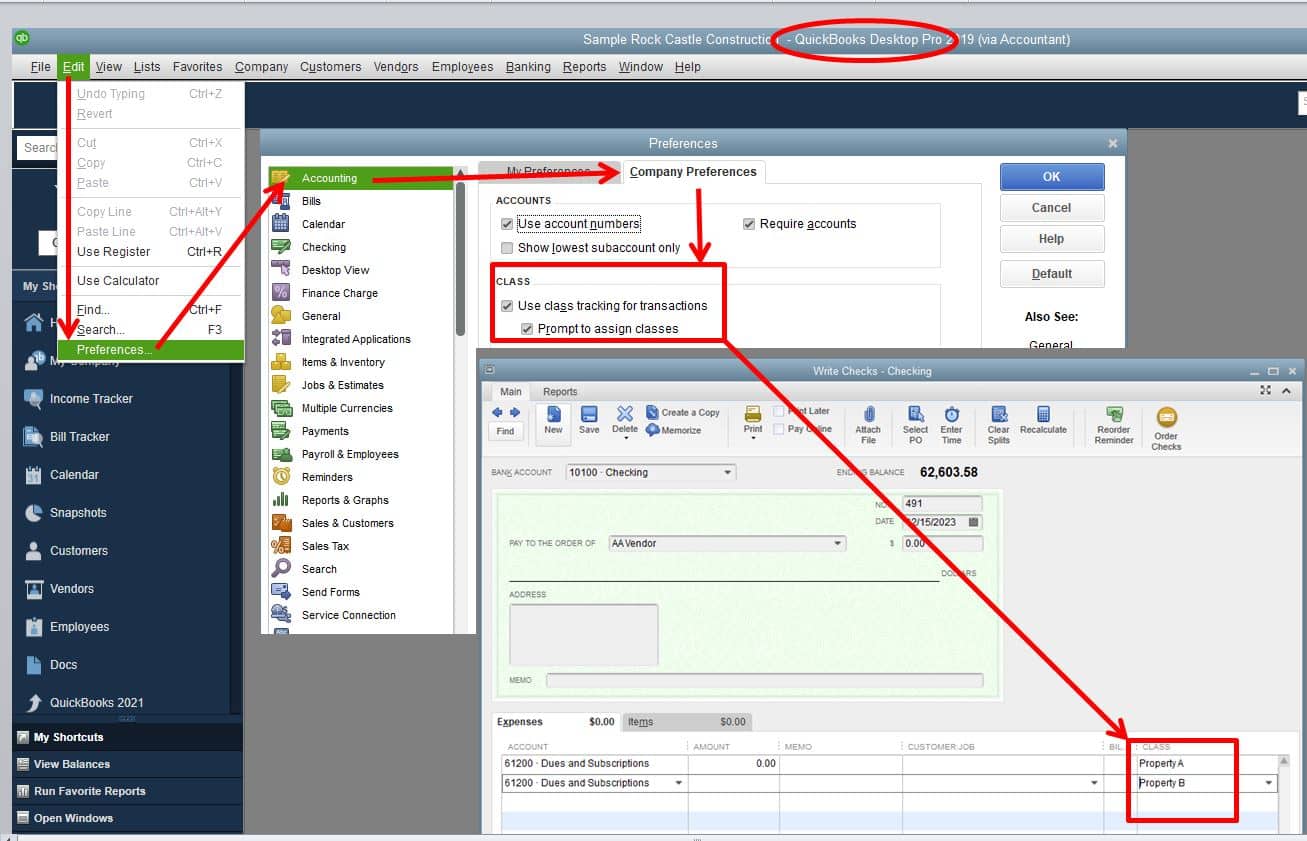Enable Show lowest subaccount only
This screenshot has width=1307, height=841.
coord(507,248)
